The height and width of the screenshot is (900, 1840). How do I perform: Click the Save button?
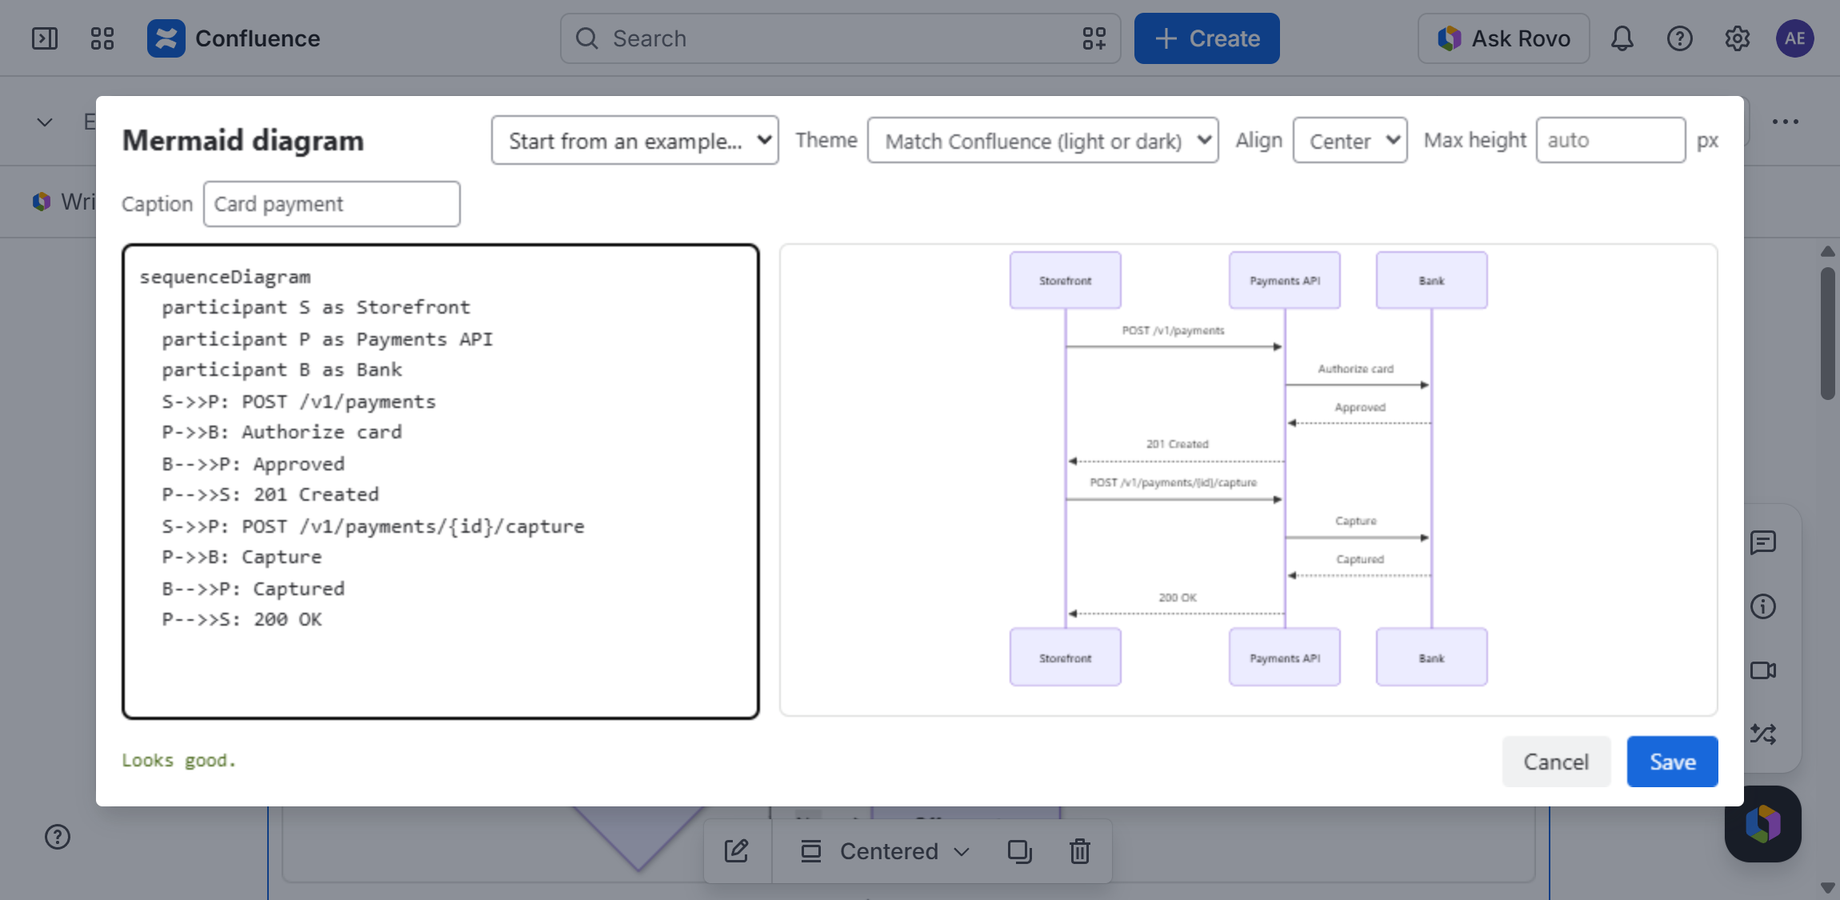click(1672, 762)
